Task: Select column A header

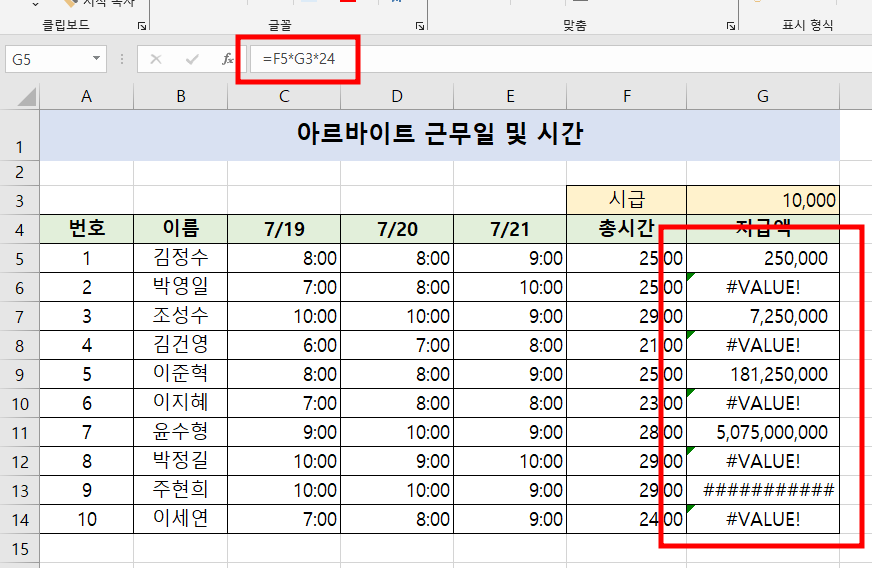Action: tap(86, 96)
